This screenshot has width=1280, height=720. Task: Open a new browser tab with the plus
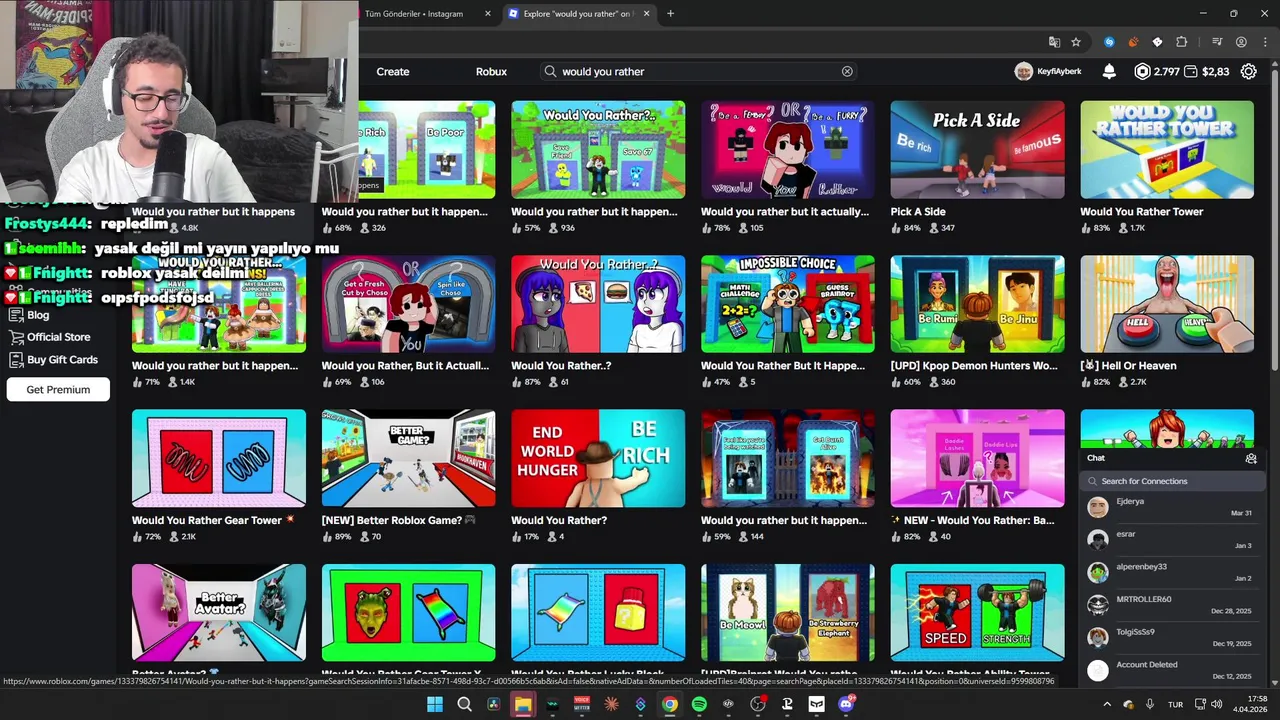(x=670, y=13)
